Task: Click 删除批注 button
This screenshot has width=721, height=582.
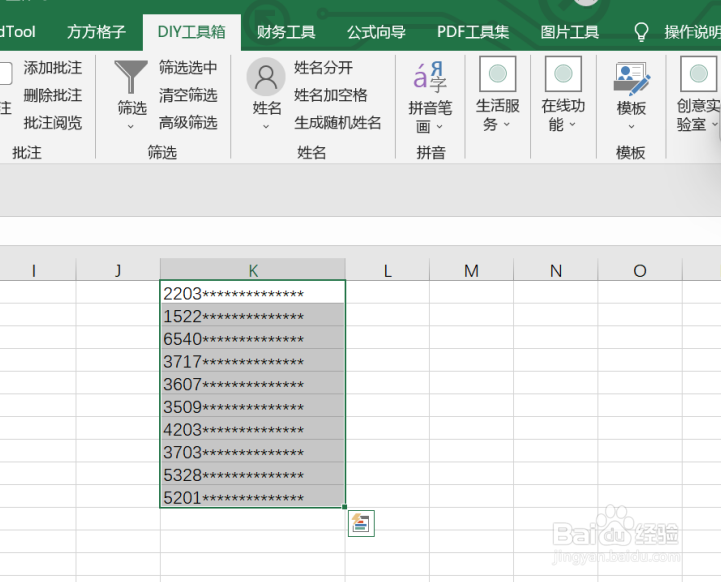Action: [53, 95]
